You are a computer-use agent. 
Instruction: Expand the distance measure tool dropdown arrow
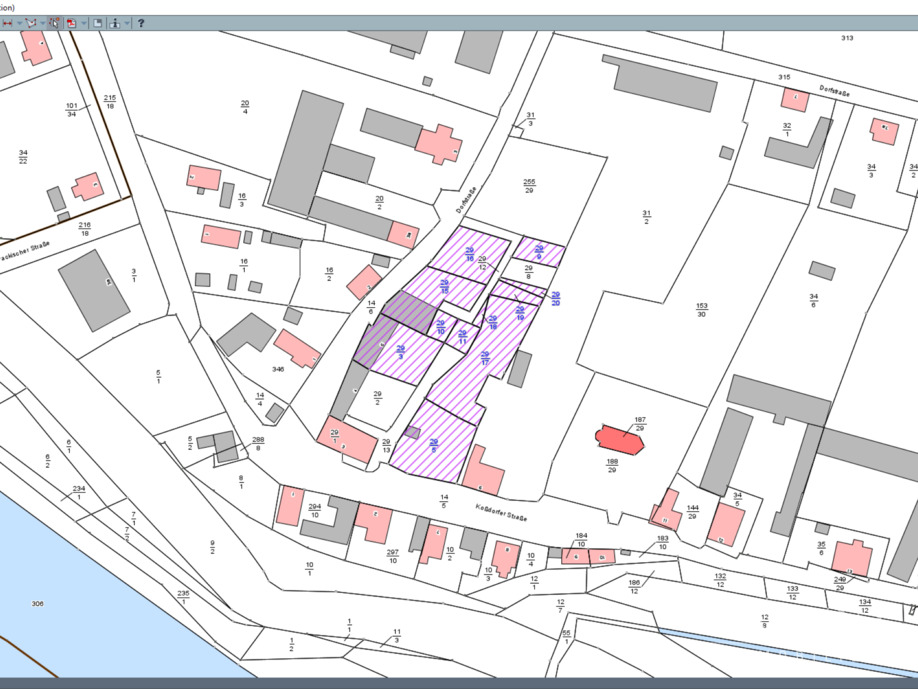[20, 23]
